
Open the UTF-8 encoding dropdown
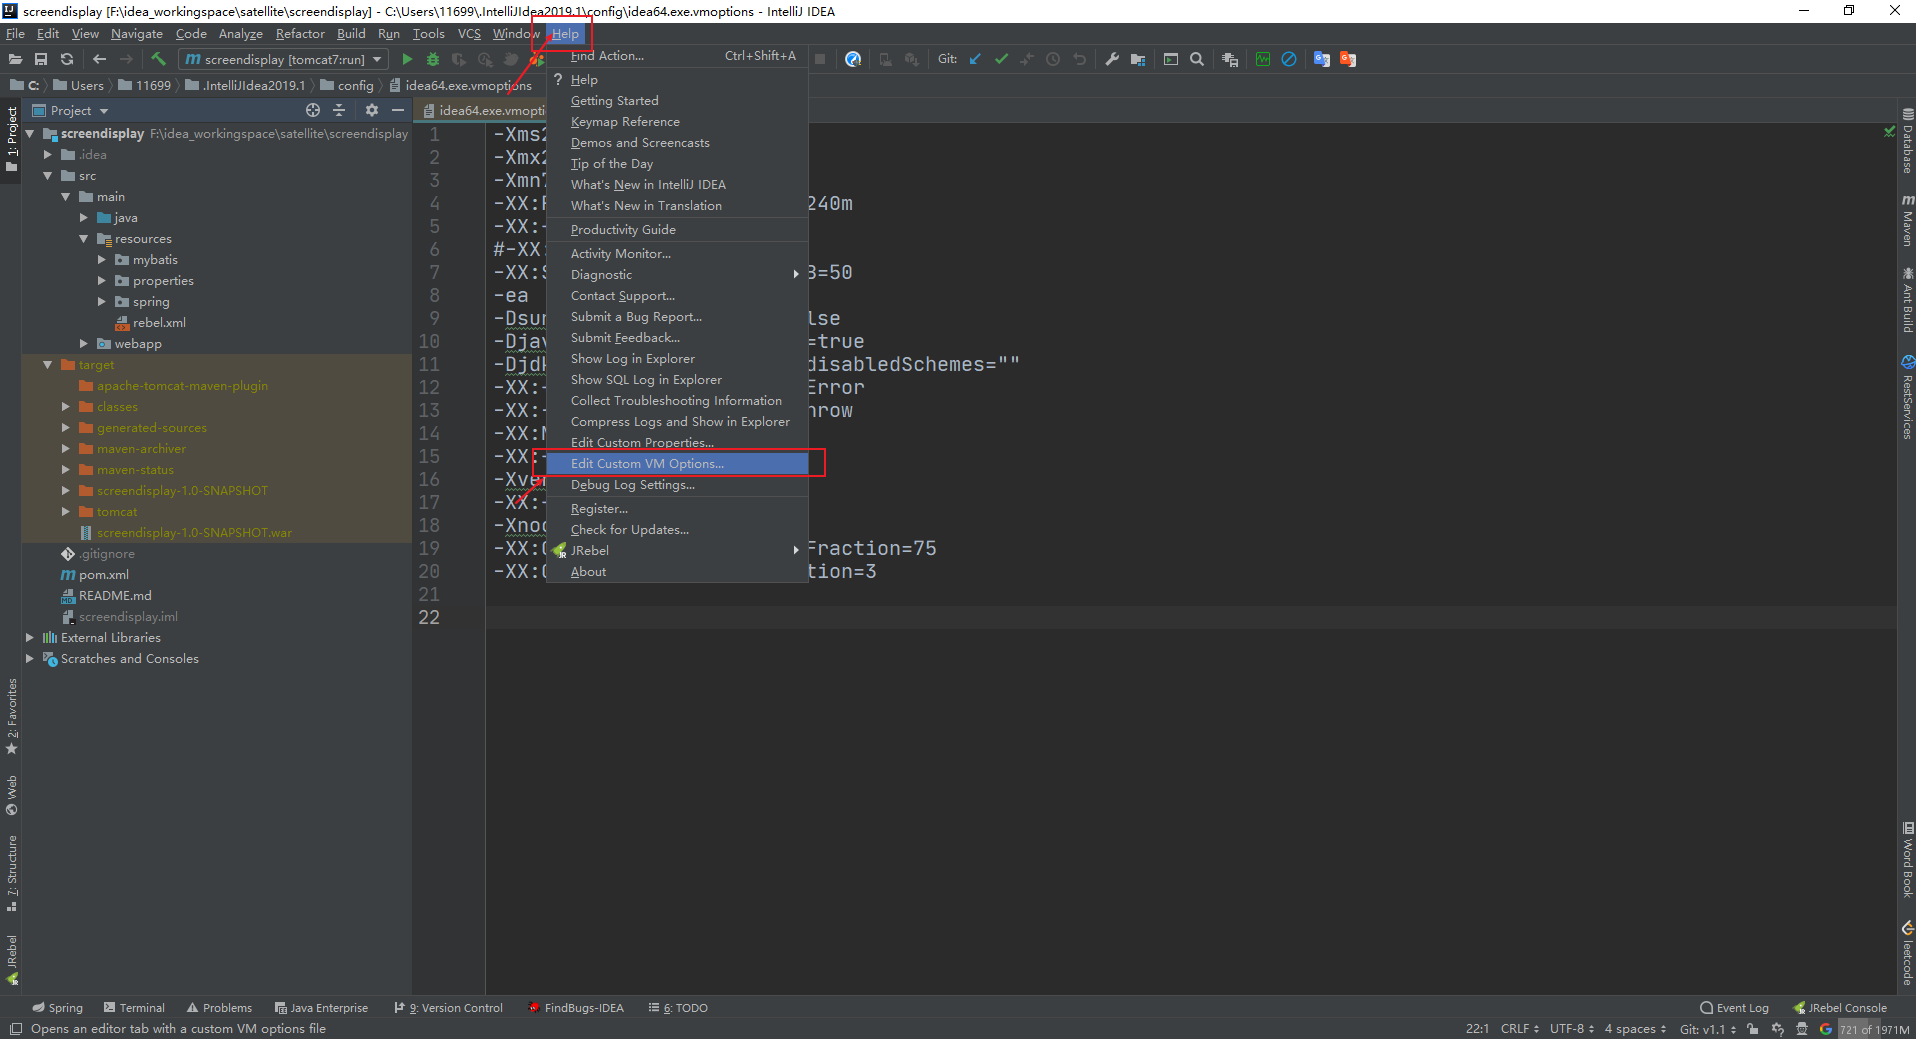1572,1029
